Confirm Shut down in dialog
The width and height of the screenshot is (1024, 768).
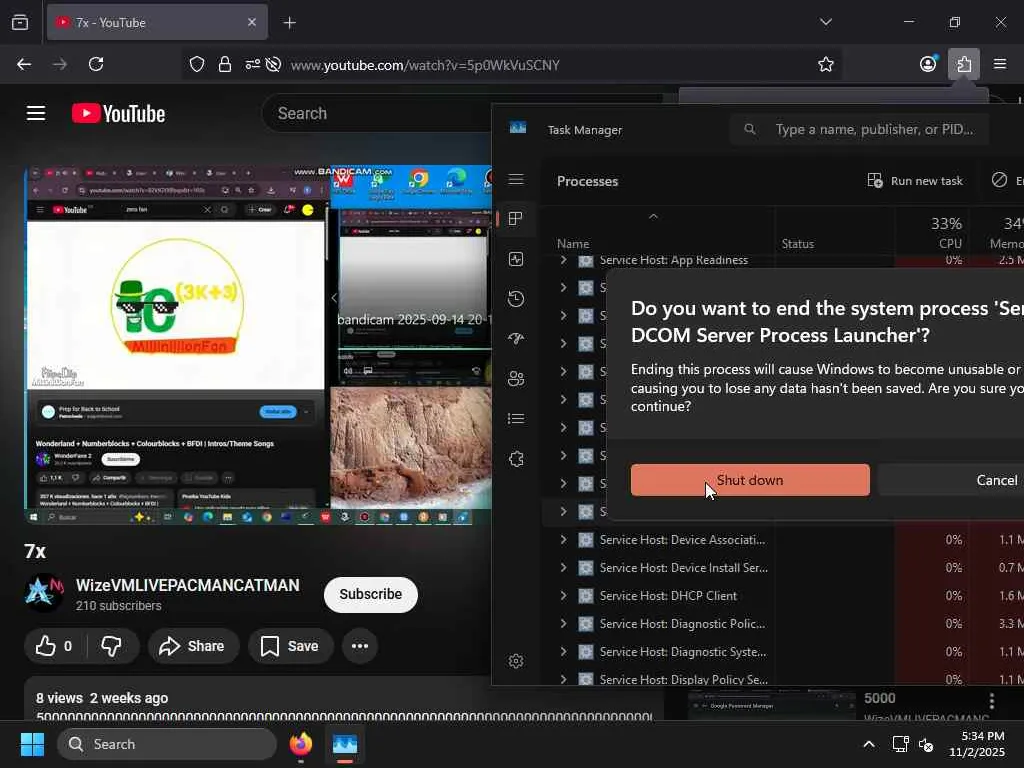pos(750,480)
